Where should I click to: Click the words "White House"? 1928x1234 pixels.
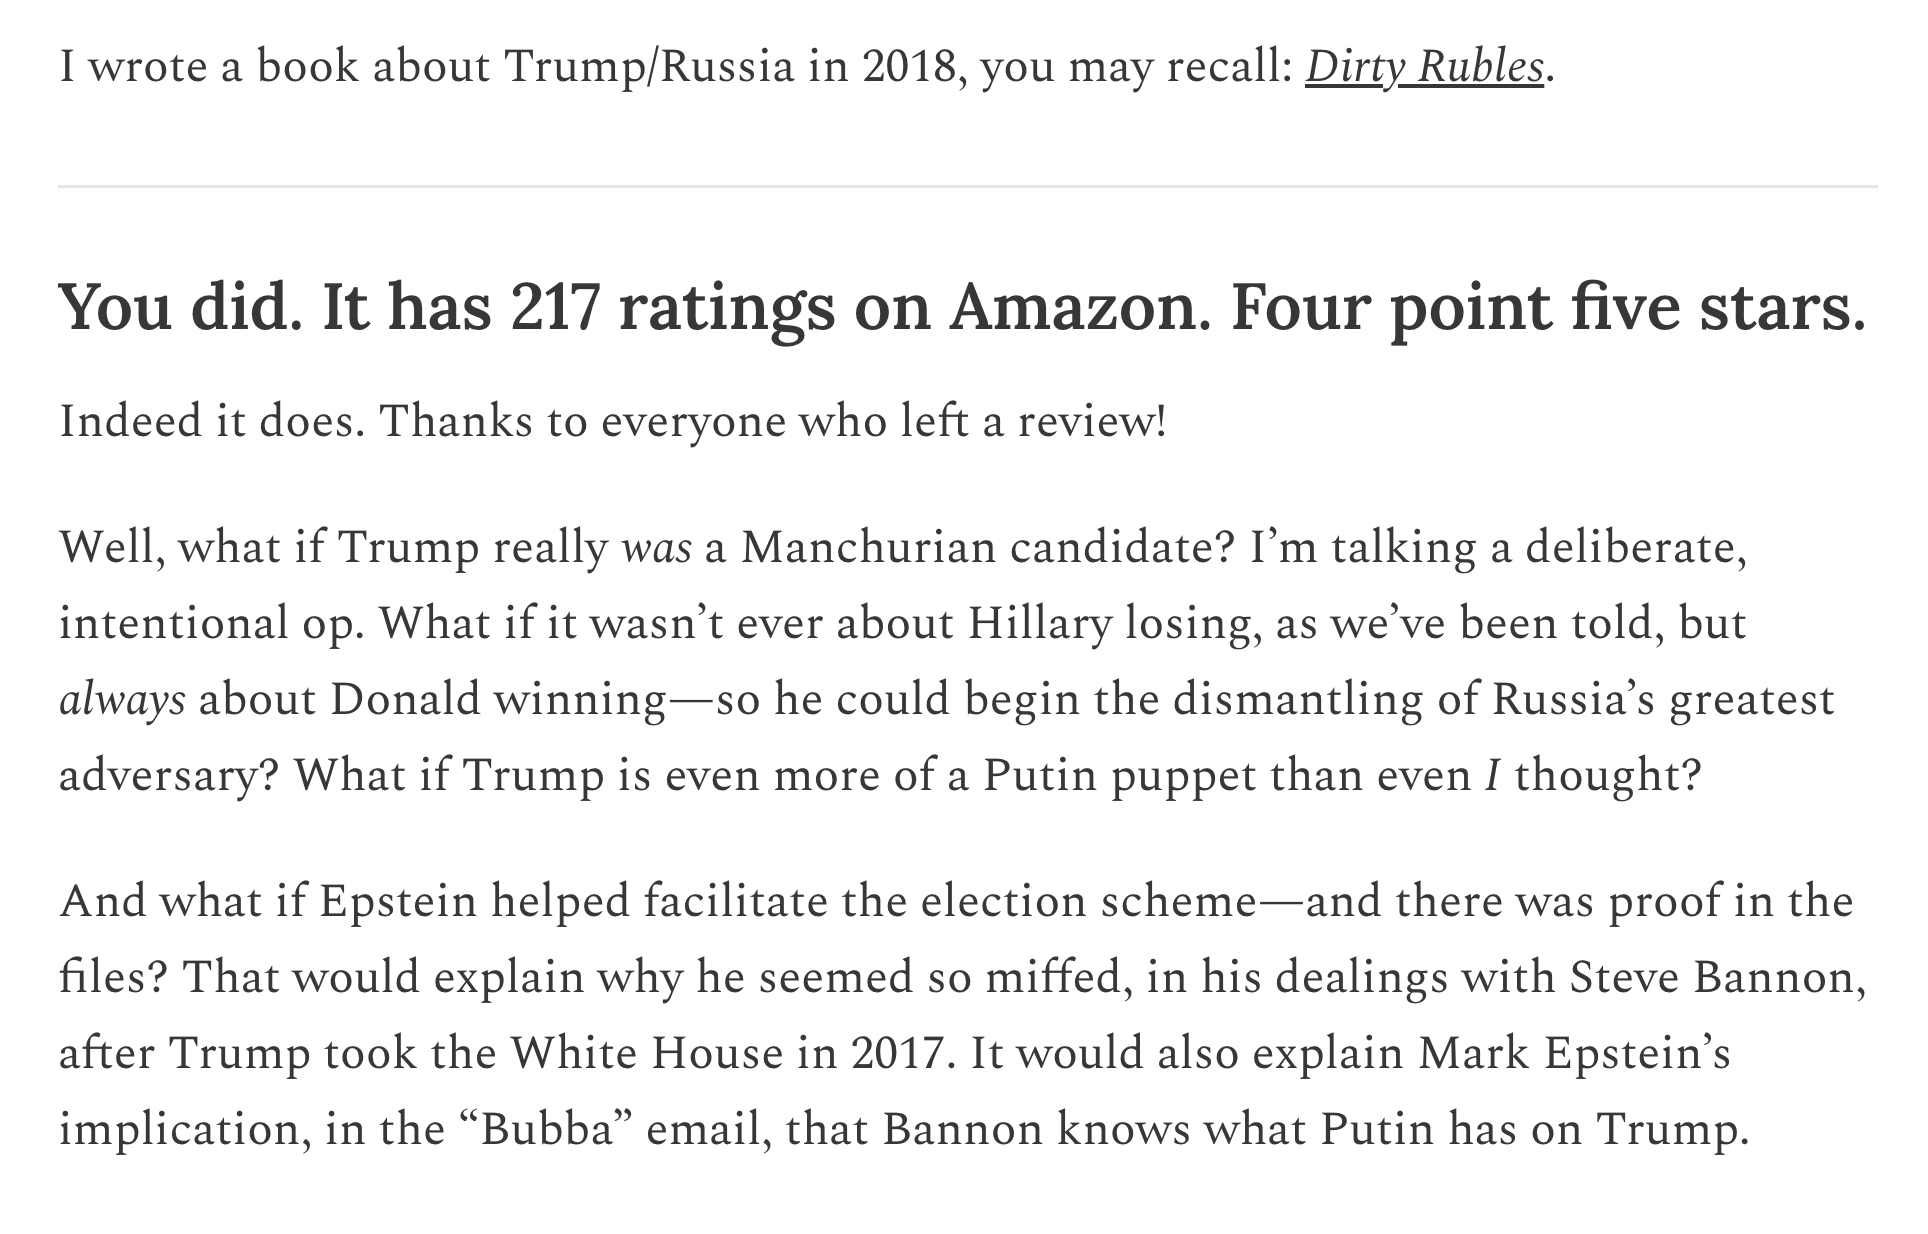pos(647,1053)
